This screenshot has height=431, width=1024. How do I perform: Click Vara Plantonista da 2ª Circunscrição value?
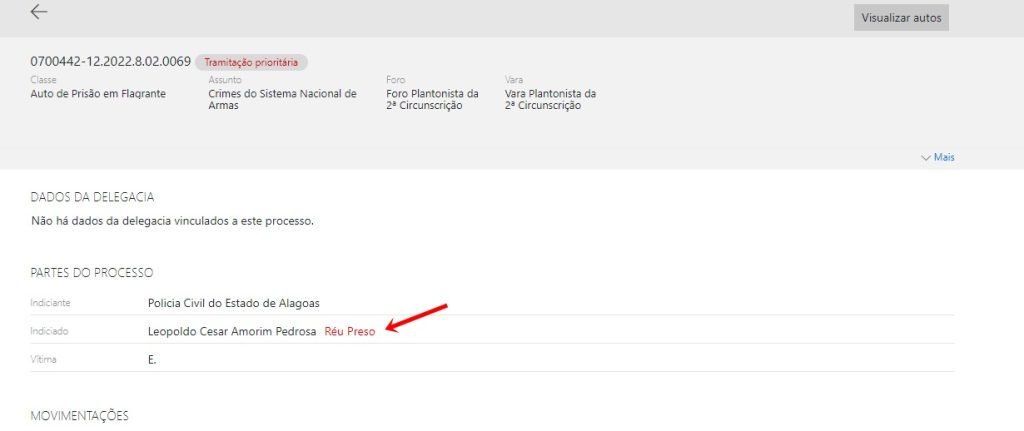(551, 100)
